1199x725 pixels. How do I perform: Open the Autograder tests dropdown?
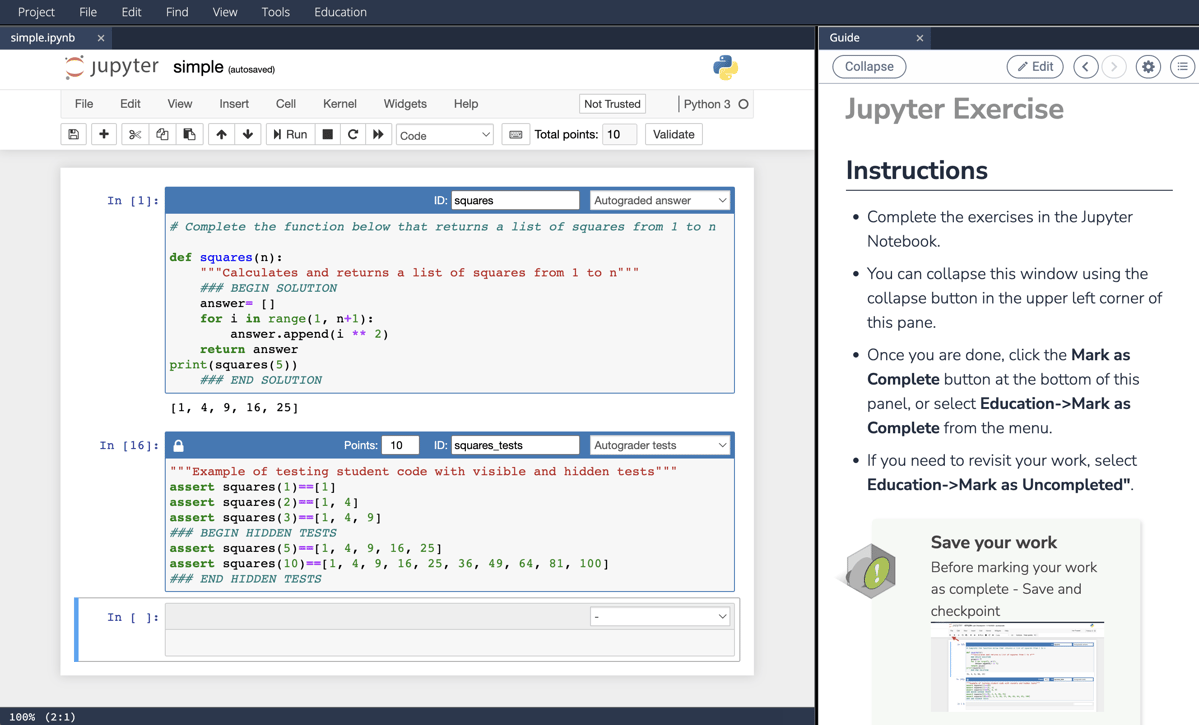pos(660,444)
